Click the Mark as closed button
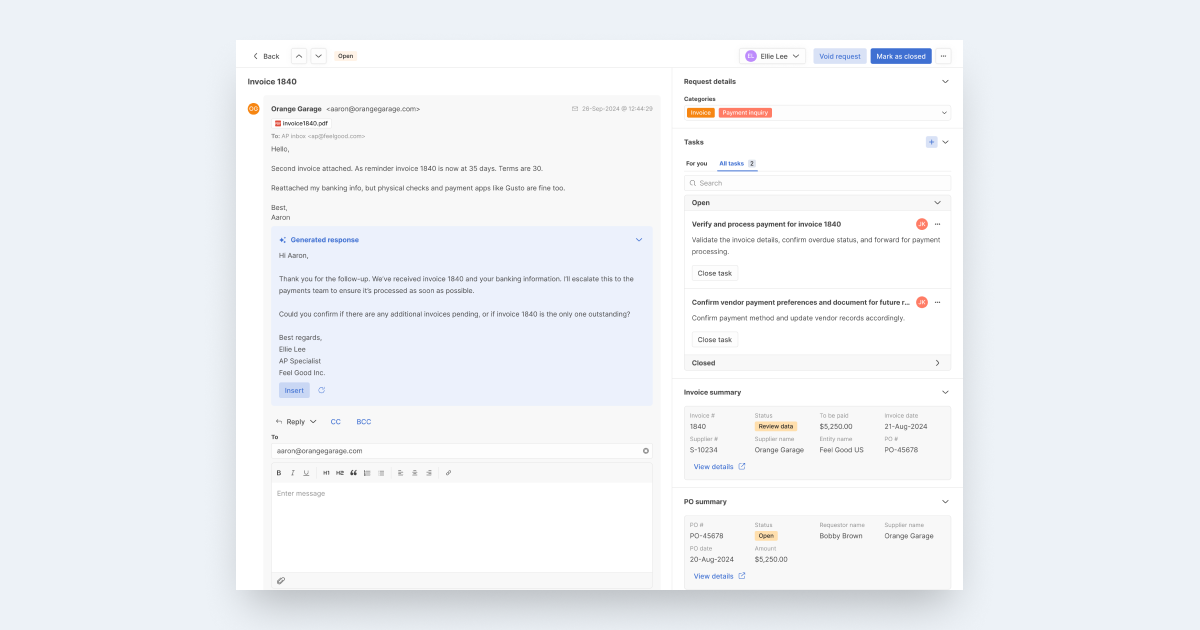 pos(901,56)
